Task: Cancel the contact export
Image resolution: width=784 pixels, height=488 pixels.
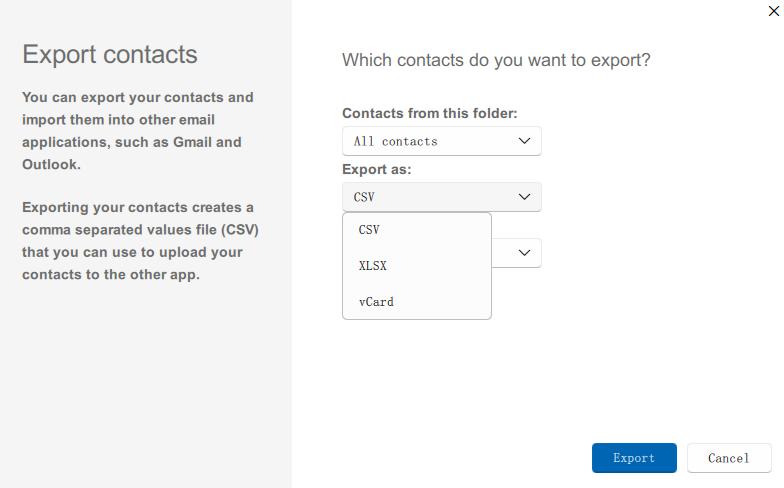Action: (728, 458)
